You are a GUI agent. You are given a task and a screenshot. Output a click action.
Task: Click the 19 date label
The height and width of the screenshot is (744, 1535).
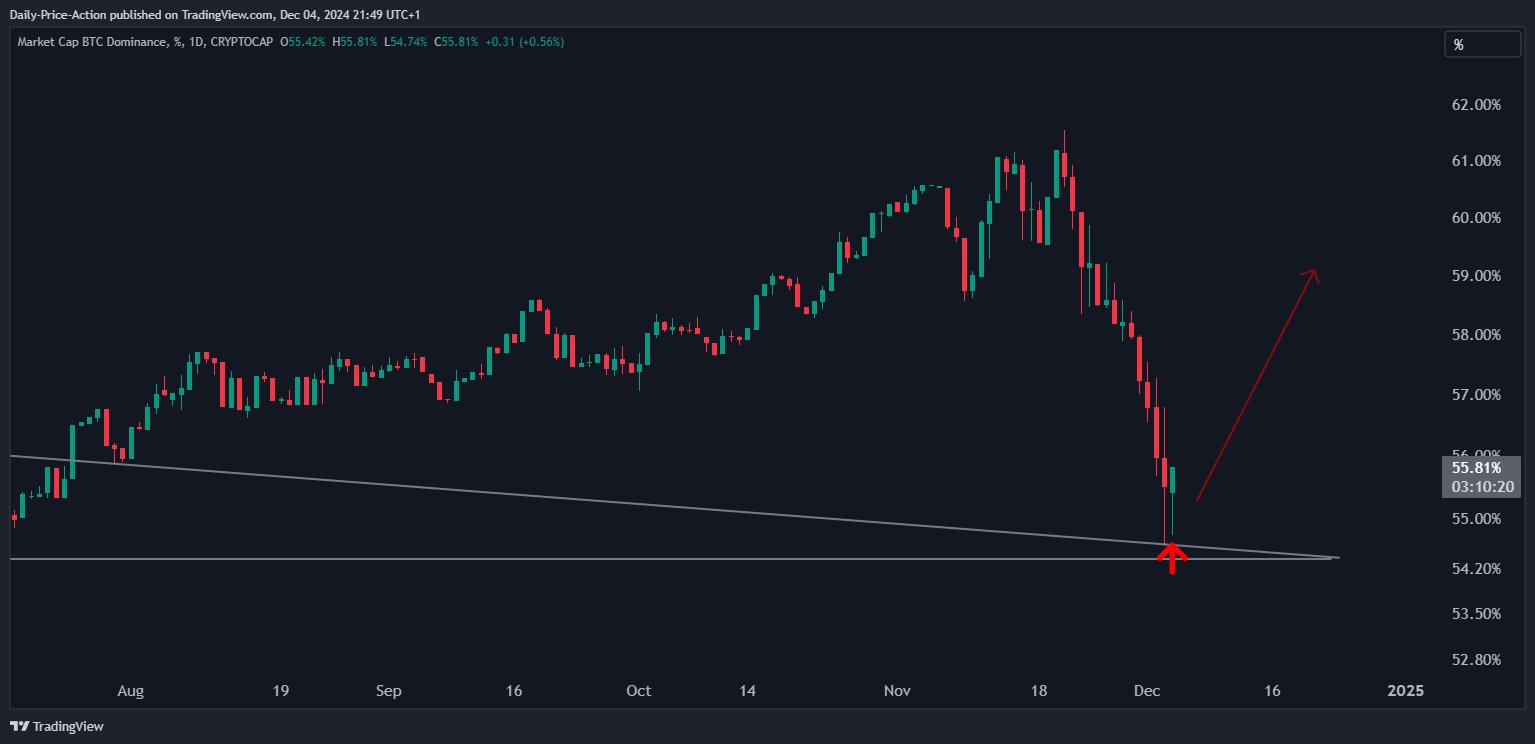(x=280, y=691)
